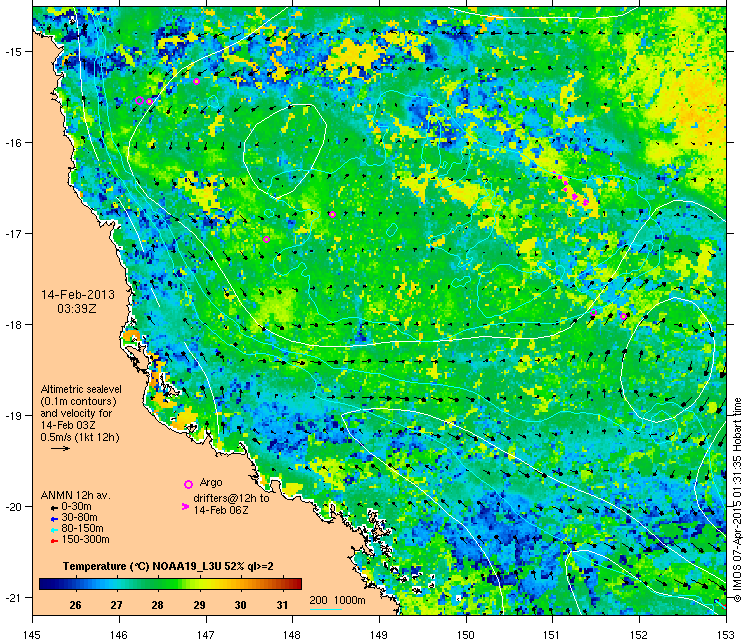Click the 0.5m/s velocity scale arrow
750x640 pixels.
61,448
